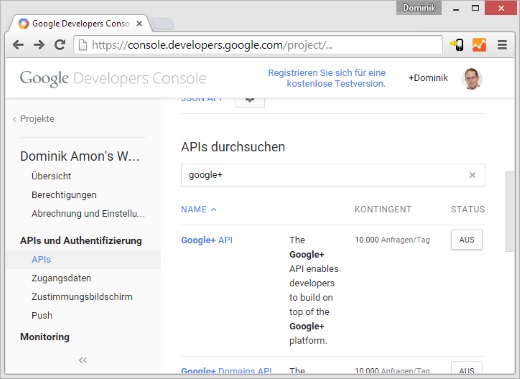This screenshot has width=520, height=379.
Task: Select the Google Developers Console browser tab
Action: [80, 24]
